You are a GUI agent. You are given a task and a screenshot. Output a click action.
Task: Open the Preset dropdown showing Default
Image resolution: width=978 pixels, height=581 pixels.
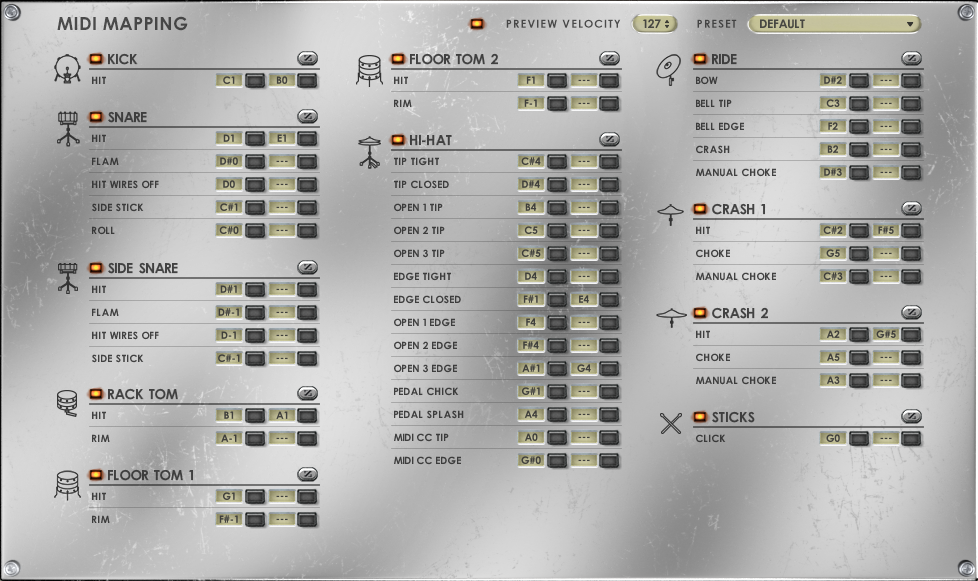[834, 24]
